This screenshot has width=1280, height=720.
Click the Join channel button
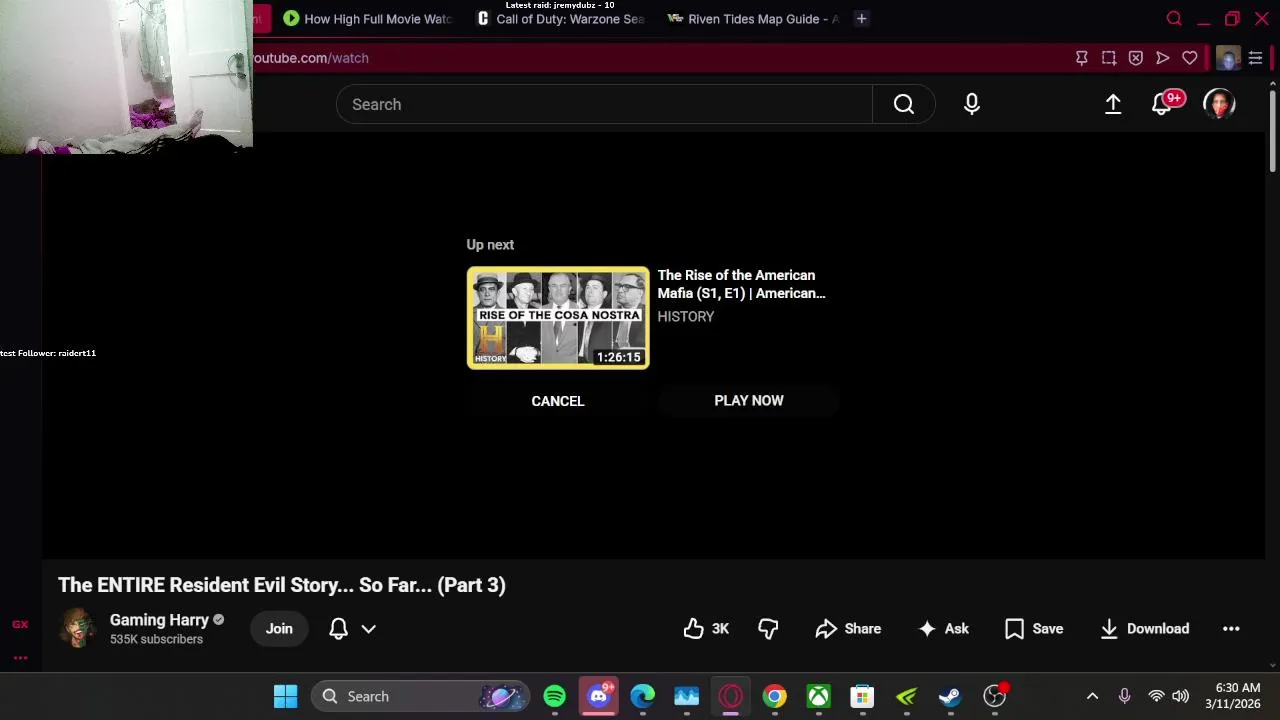pyautogui.click(x=279, y=629)
